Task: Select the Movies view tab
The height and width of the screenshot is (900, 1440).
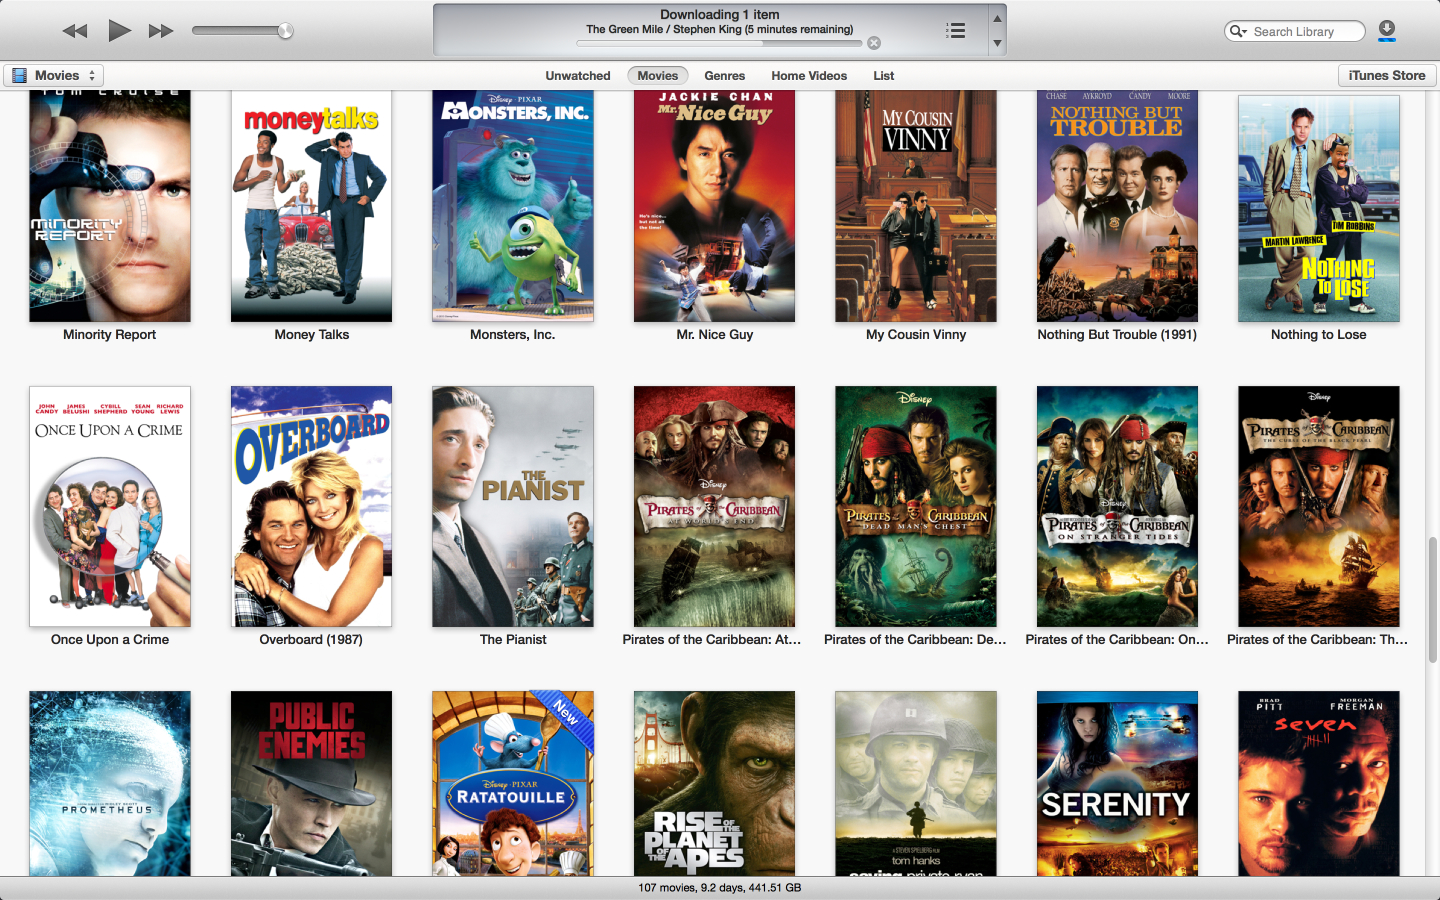Action: (658, 76)
